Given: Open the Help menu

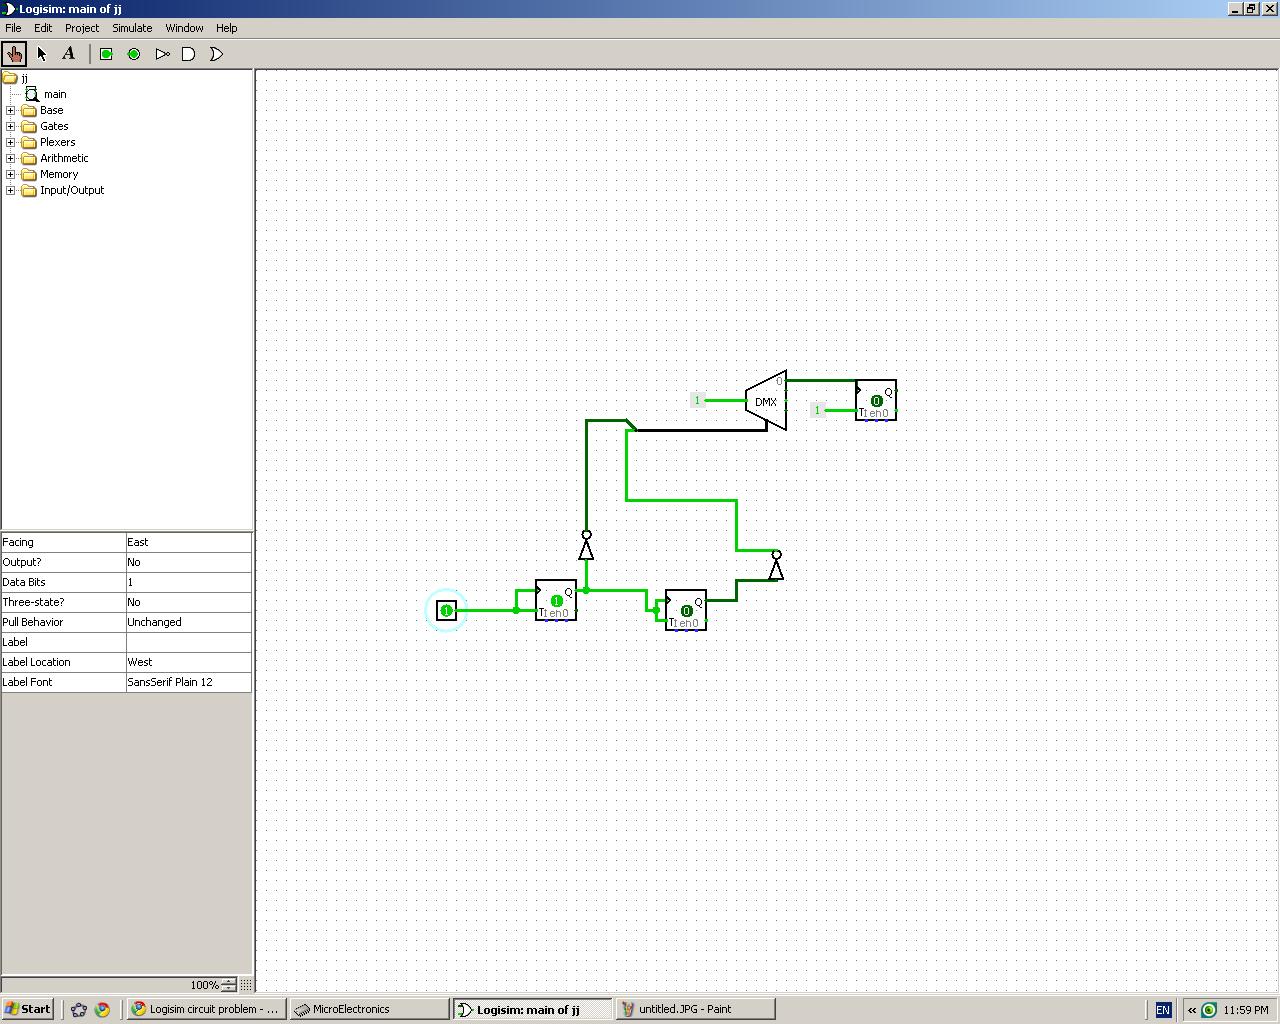Looking at the screenshot, I should pyautogui.click(x=227, y=28).
